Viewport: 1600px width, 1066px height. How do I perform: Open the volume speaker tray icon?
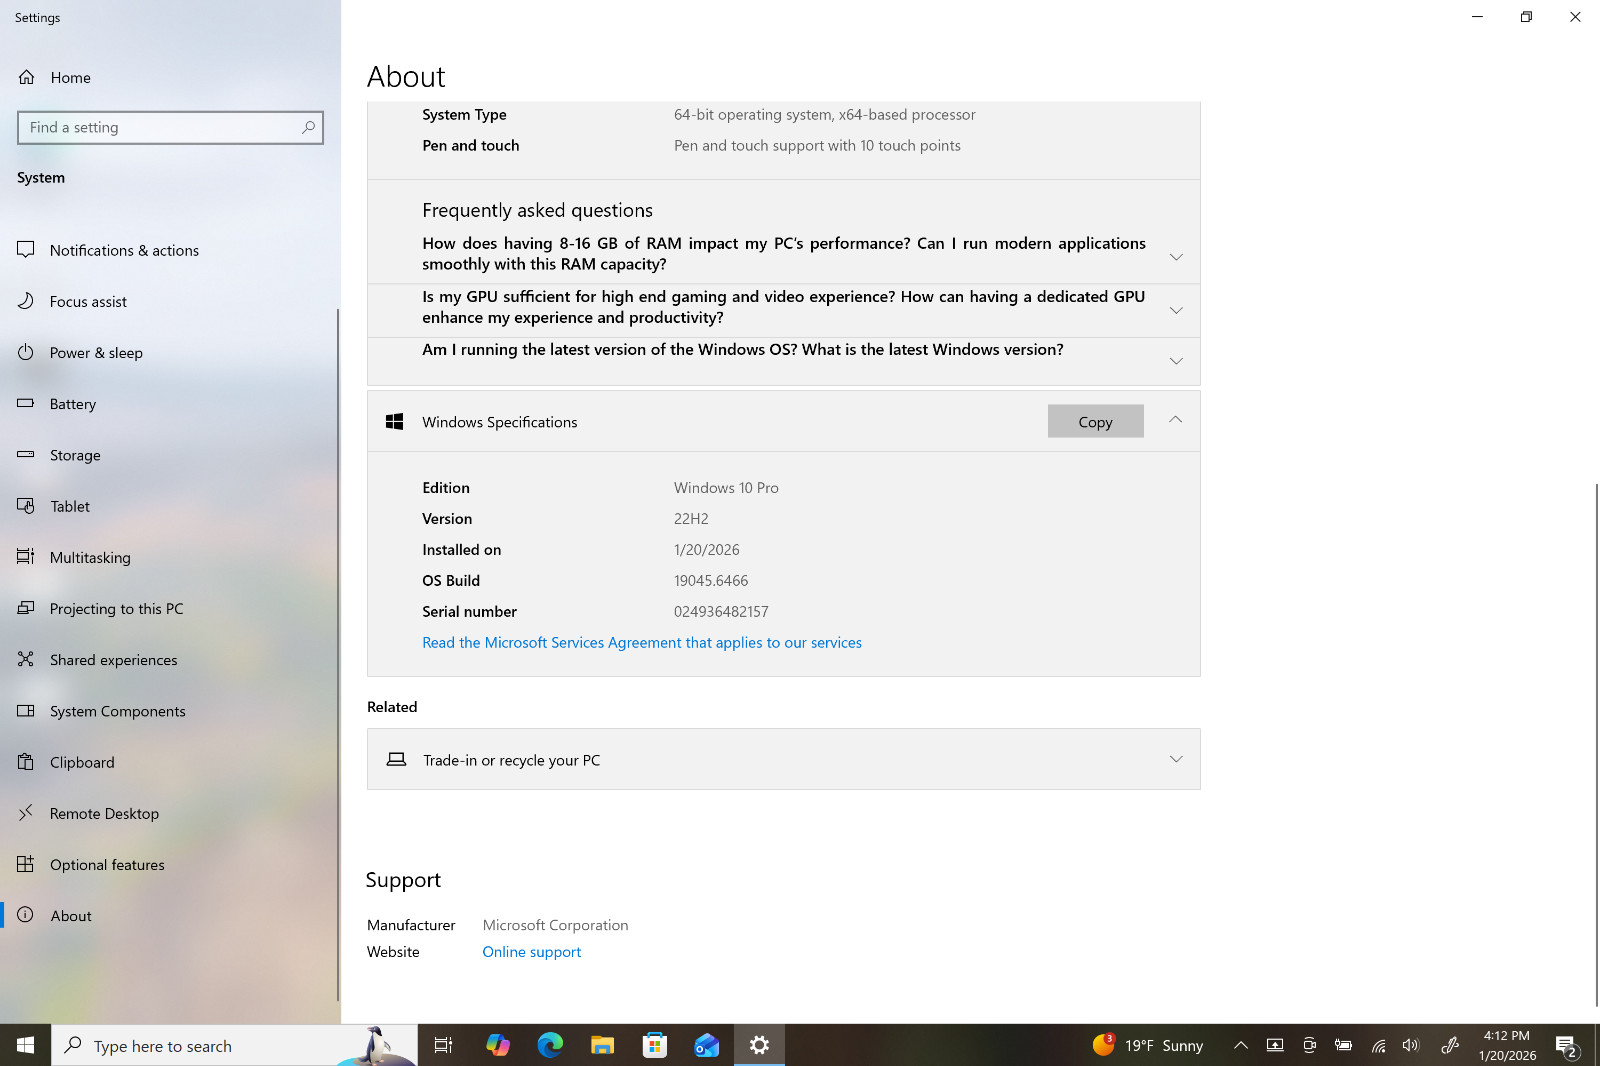click(1411, 1045)
